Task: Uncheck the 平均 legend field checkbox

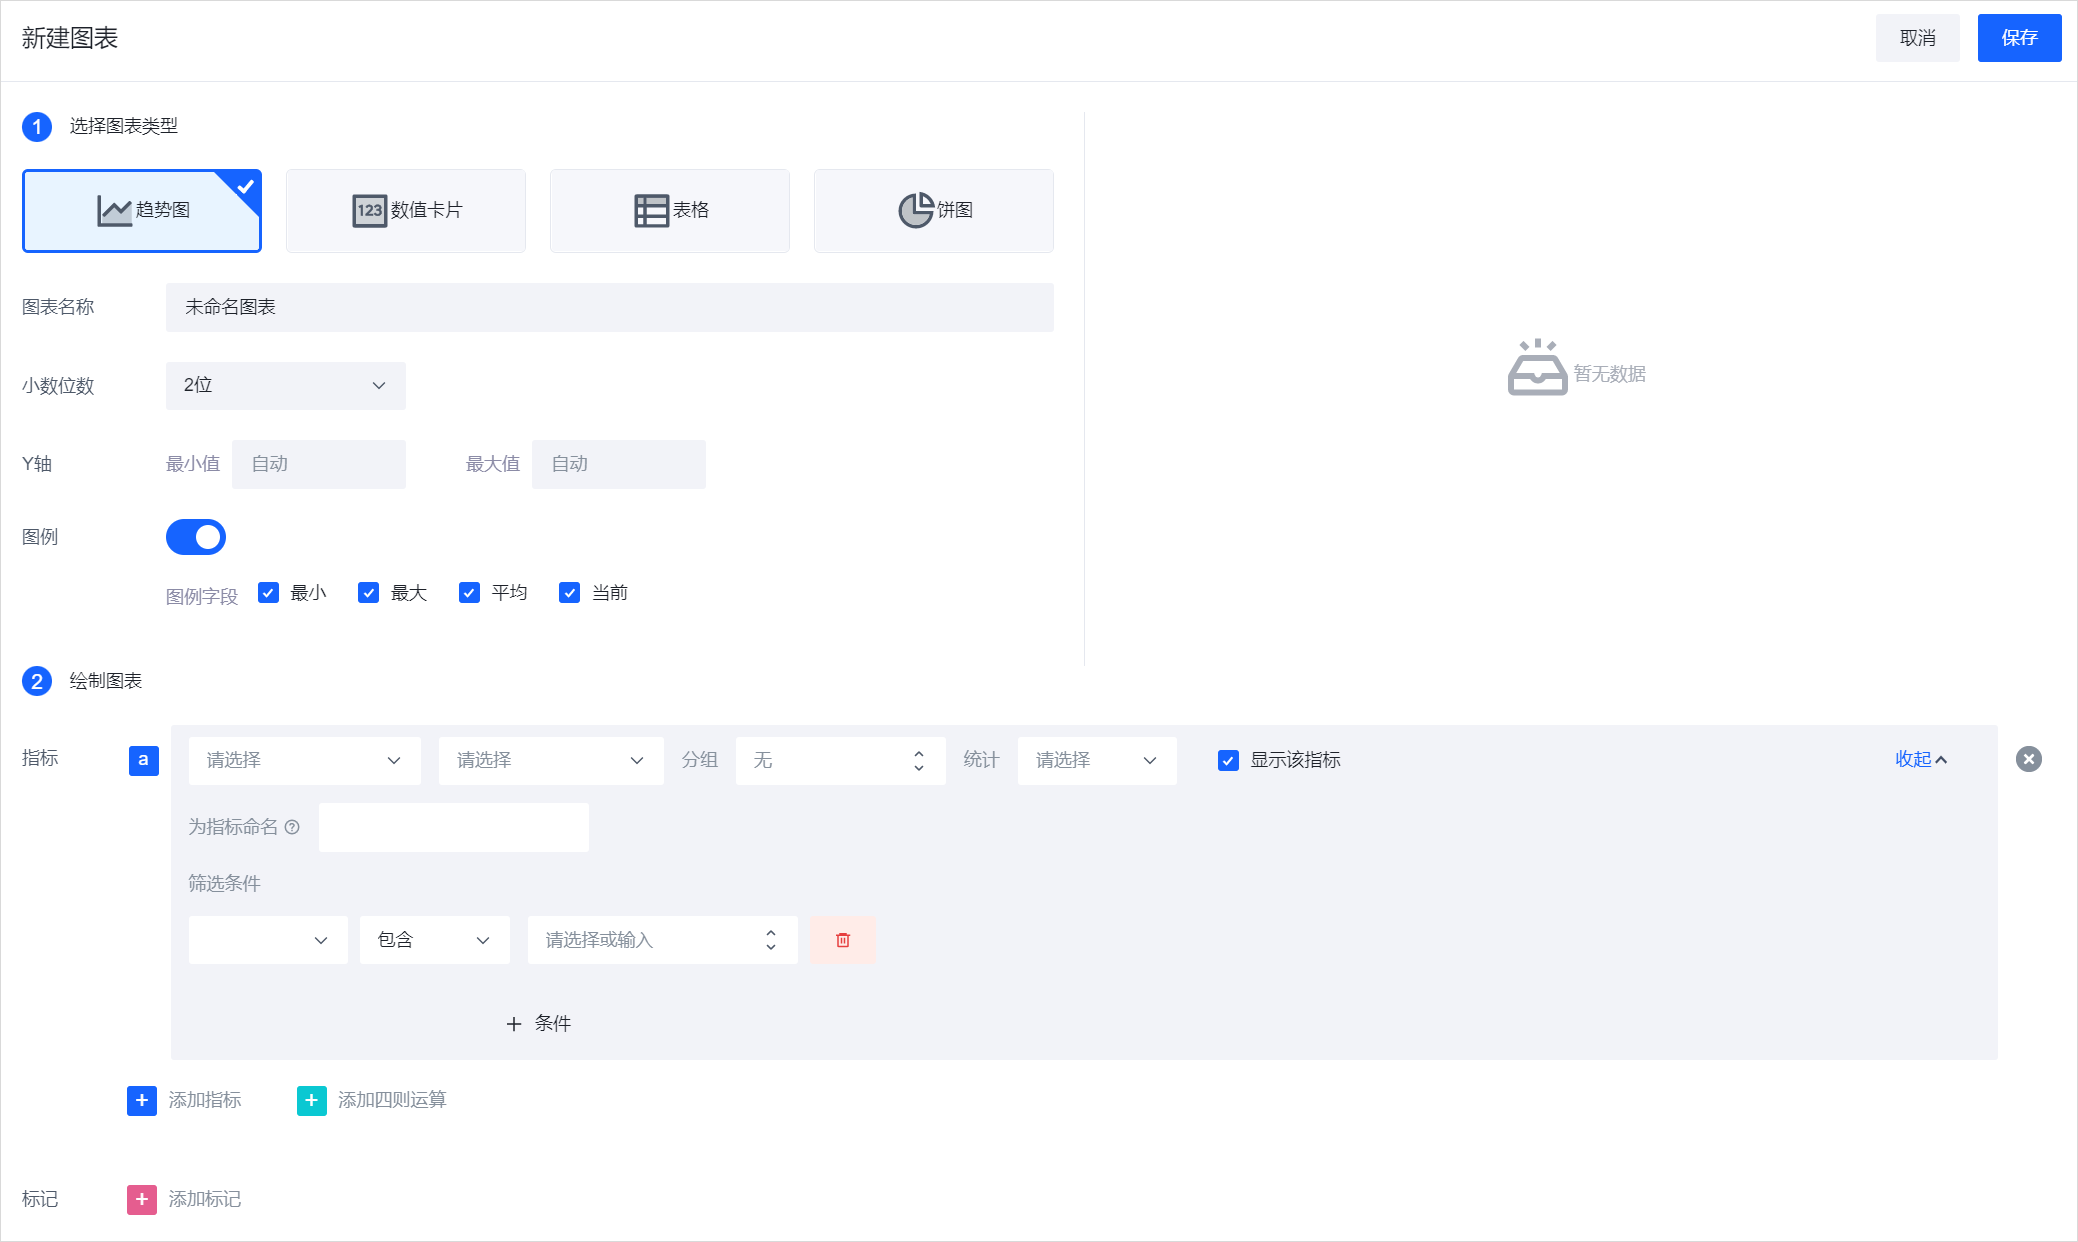Action: (x=469, y=593)
